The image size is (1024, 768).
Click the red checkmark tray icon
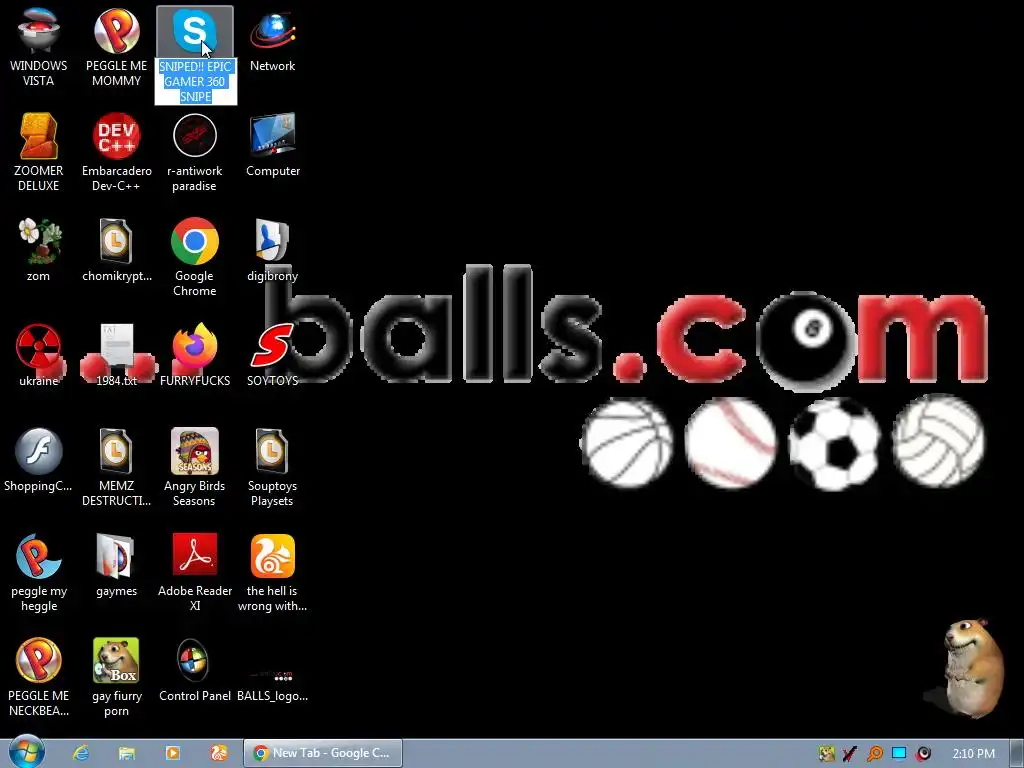click(850, 754)
